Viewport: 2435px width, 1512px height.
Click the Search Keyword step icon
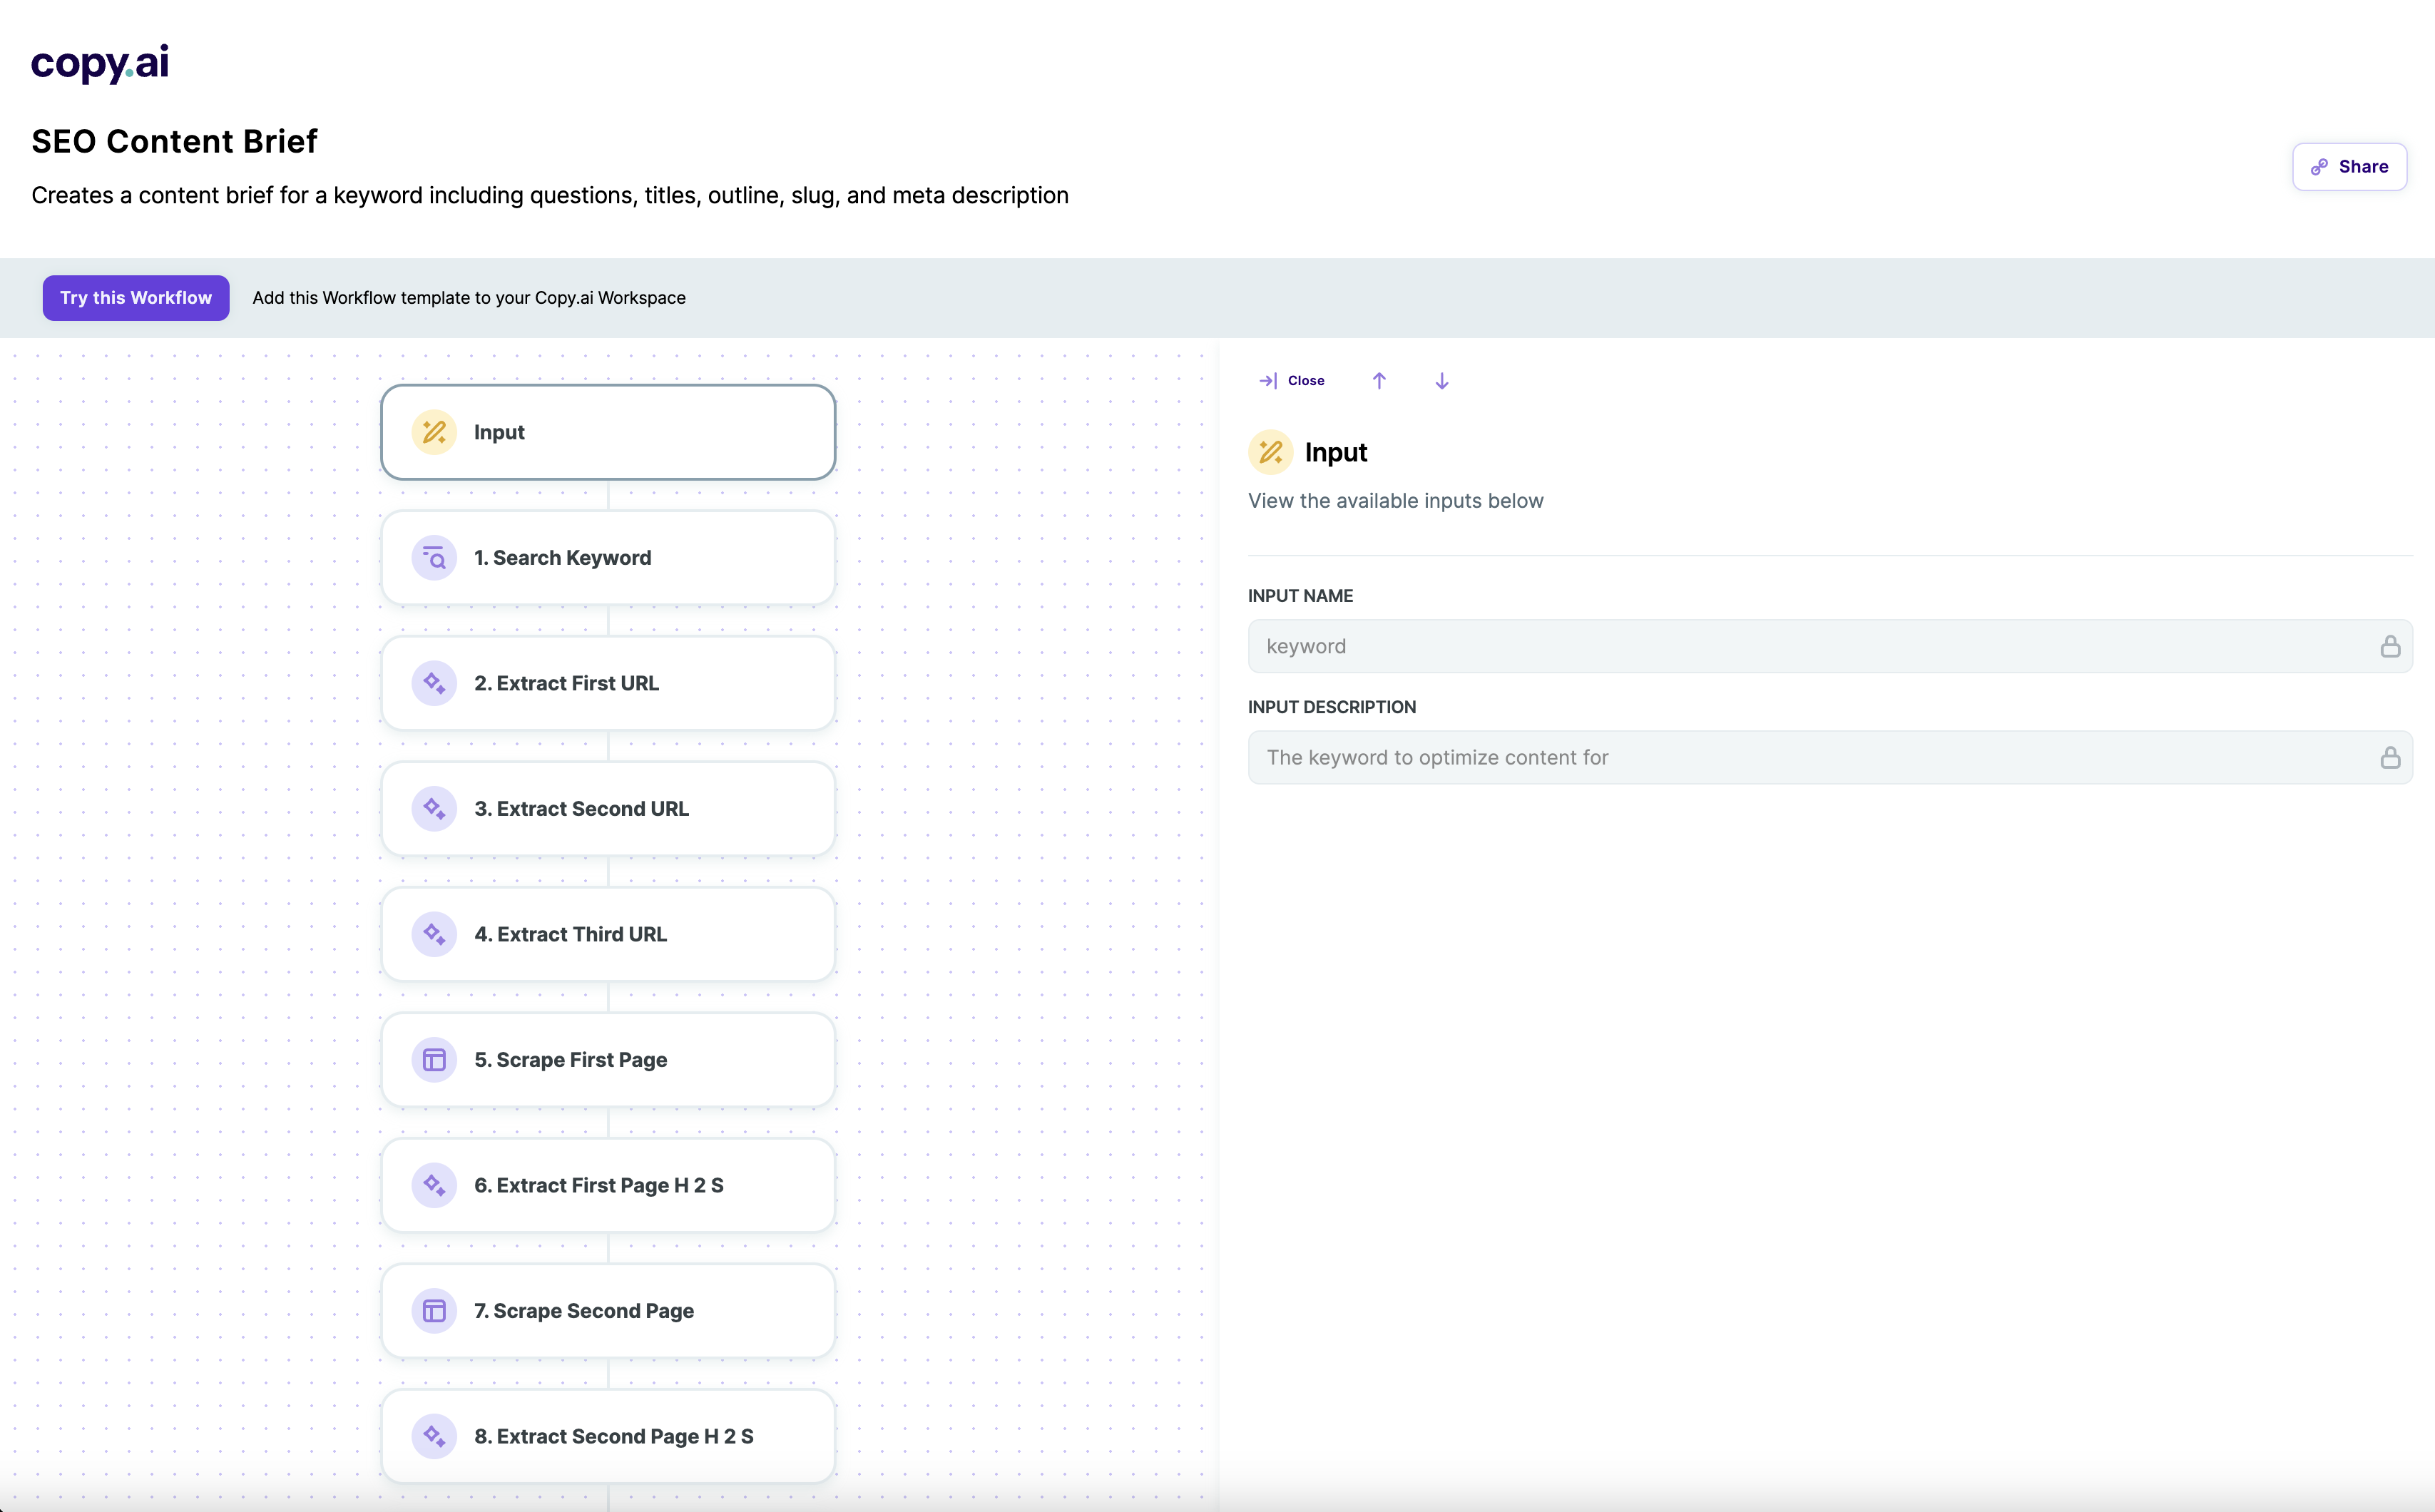click(434, 558)
